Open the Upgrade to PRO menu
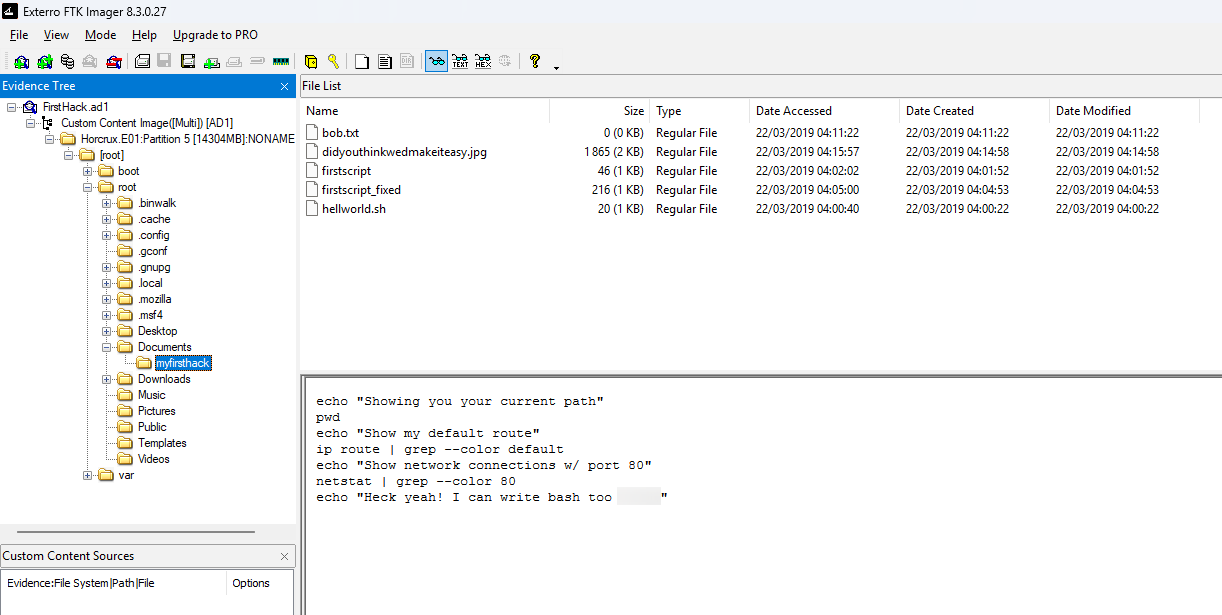The height and width of the screenshot is (615, 1222). click(x=215, y=35)
